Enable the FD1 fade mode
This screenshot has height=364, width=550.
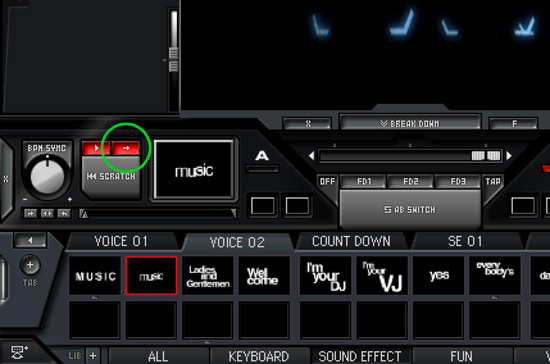[x=364, y=181]
